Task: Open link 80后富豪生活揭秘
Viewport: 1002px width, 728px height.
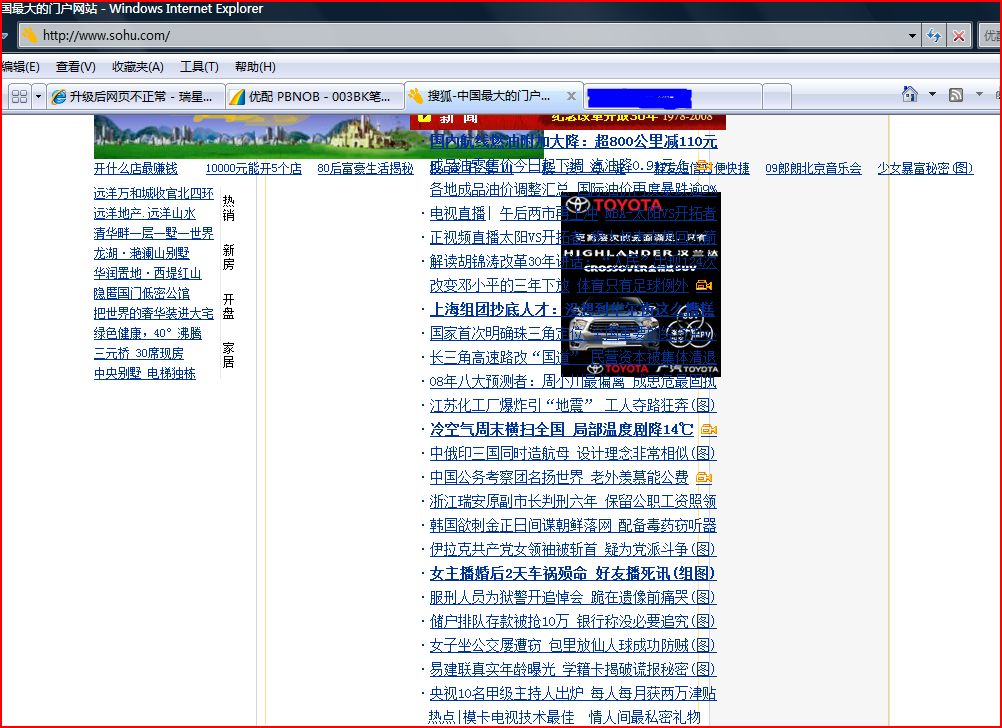Action: 365,169
